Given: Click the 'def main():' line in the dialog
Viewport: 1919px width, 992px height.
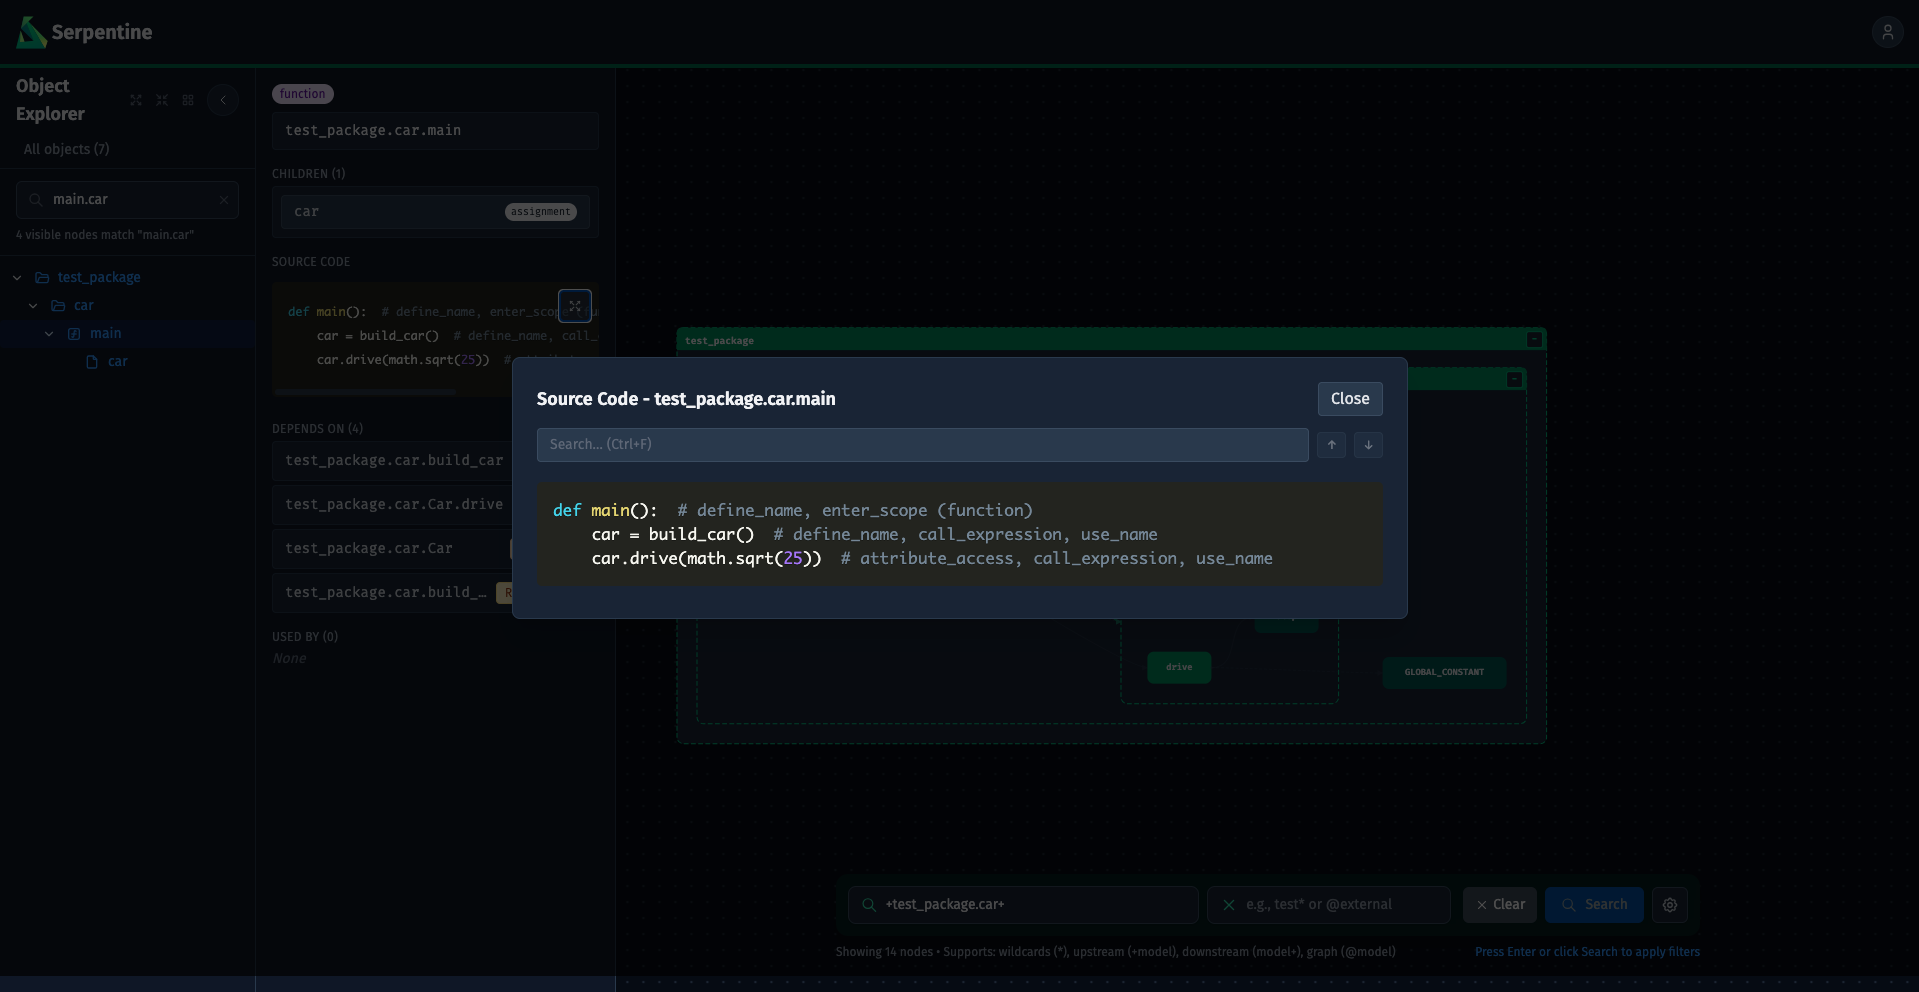Looking at the screenshot, I should [793, 510].
